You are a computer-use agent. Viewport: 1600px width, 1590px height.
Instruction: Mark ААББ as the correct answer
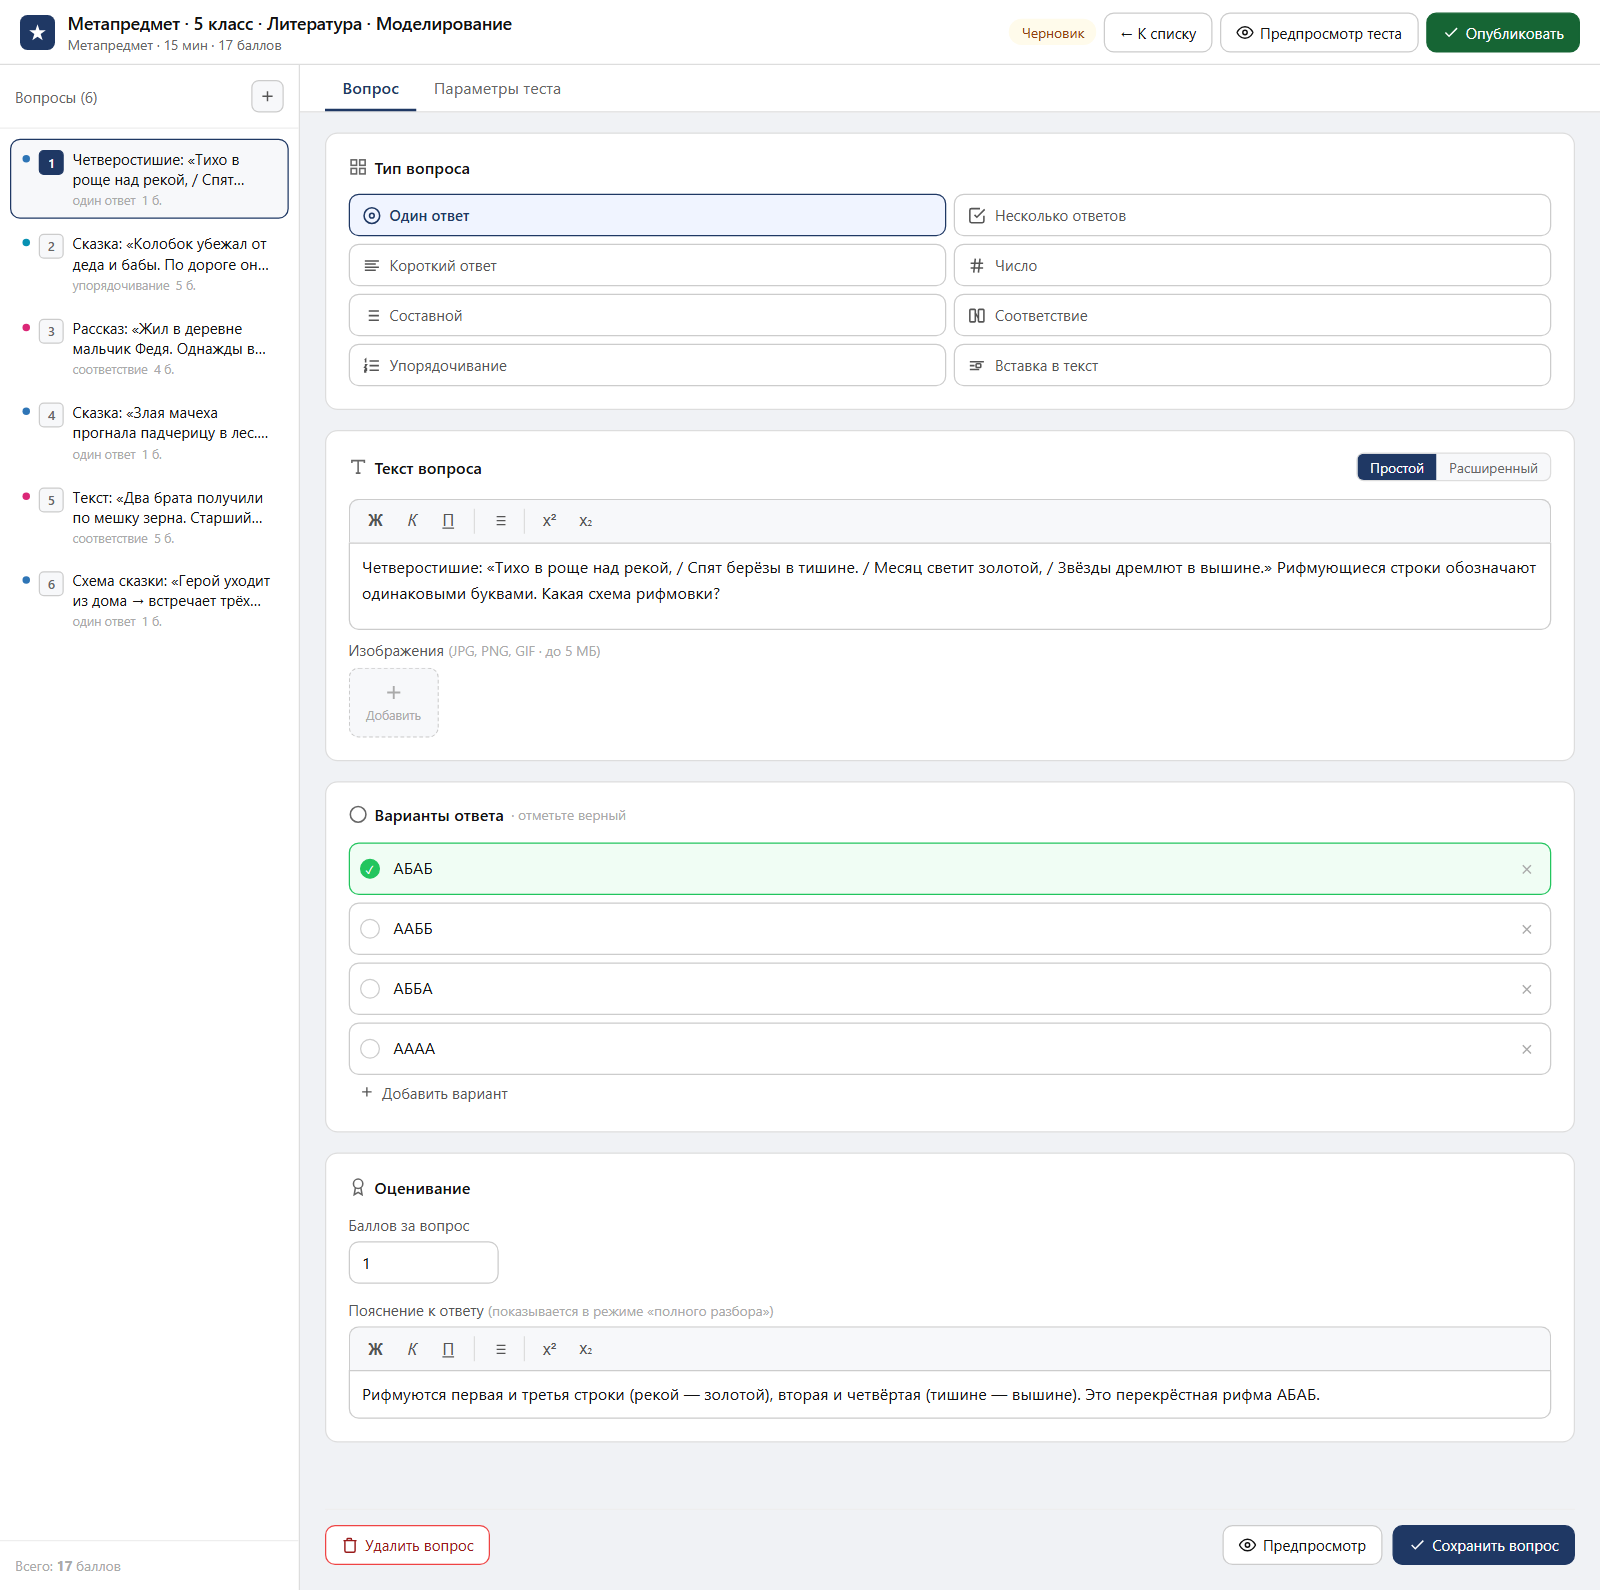(370, 929)
